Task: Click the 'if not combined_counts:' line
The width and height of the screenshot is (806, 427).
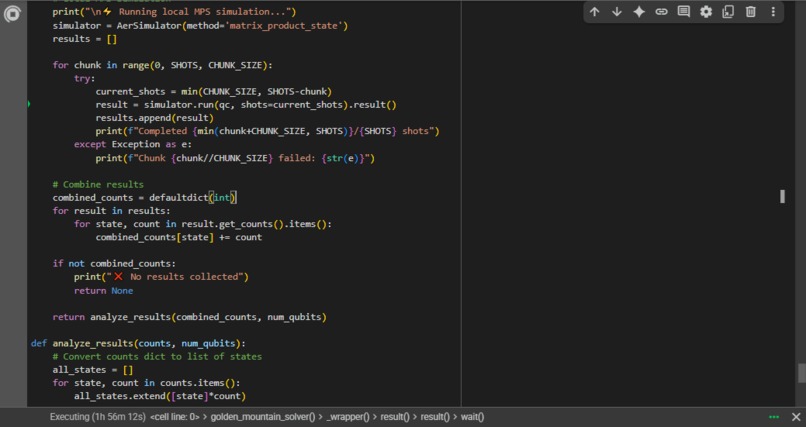Action: tap(114, 264)
